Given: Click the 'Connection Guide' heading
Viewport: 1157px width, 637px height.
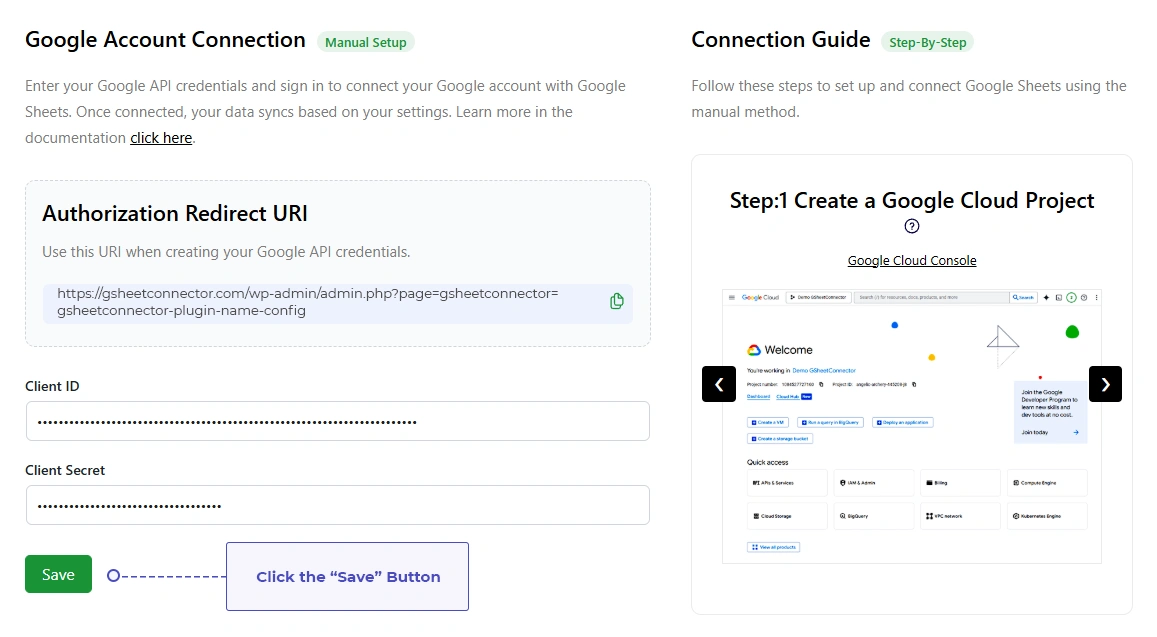Looking at the screenshot, I should pyautogui.click(x=781, y=40).
